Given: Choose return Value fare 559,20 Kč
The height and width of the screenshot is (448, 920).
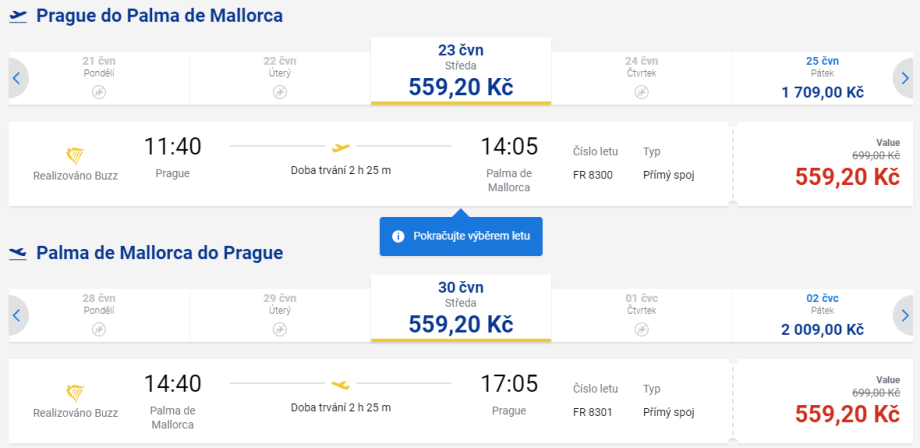Looking at the screenshot, I should (x=847, y=413).
